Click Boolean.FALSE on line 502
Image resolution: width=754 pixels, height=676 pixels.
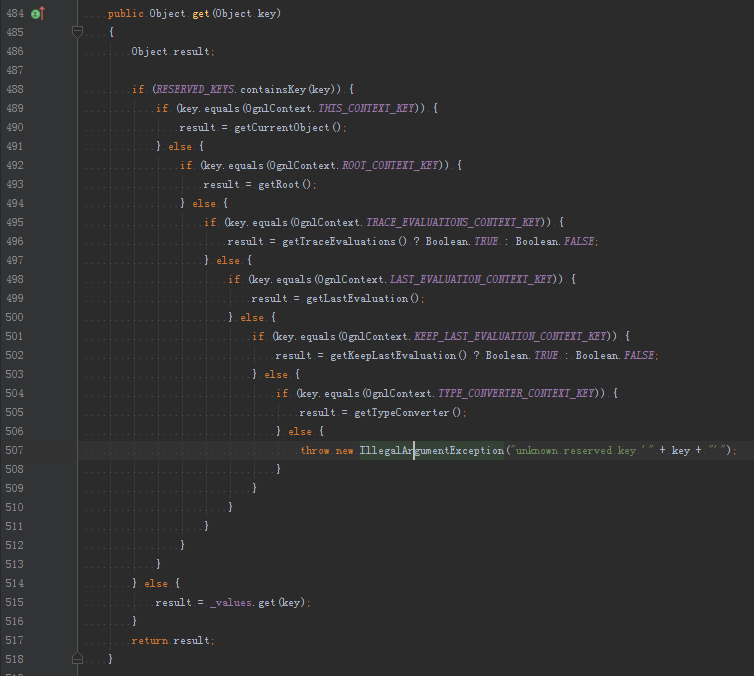point(615,355)
